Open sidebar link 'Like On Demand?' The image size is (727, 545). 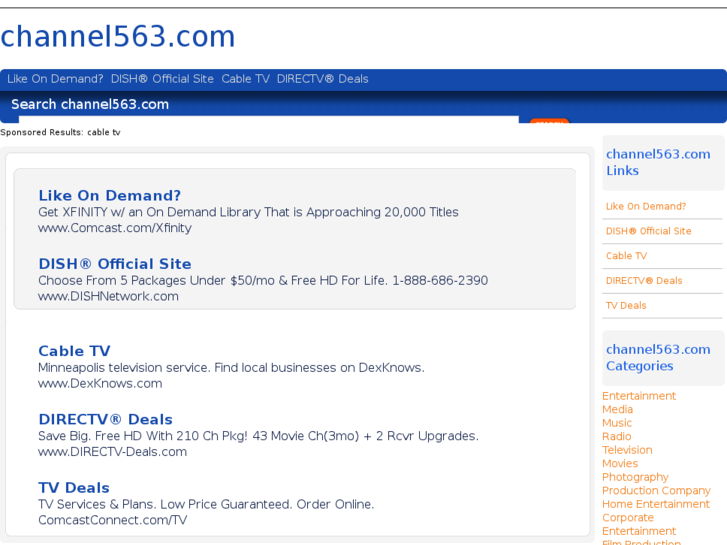pyautogui.click(x=646, y=206)
